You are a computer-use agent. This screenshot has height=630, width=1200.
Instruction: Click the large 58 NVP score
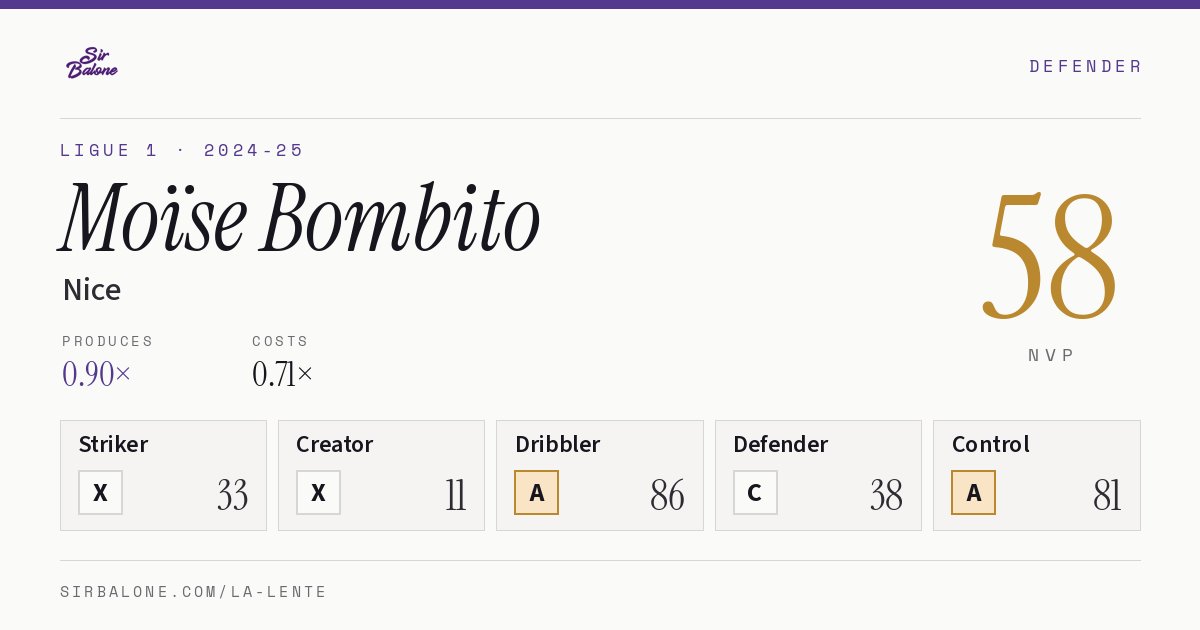(x=1050, y=255)
